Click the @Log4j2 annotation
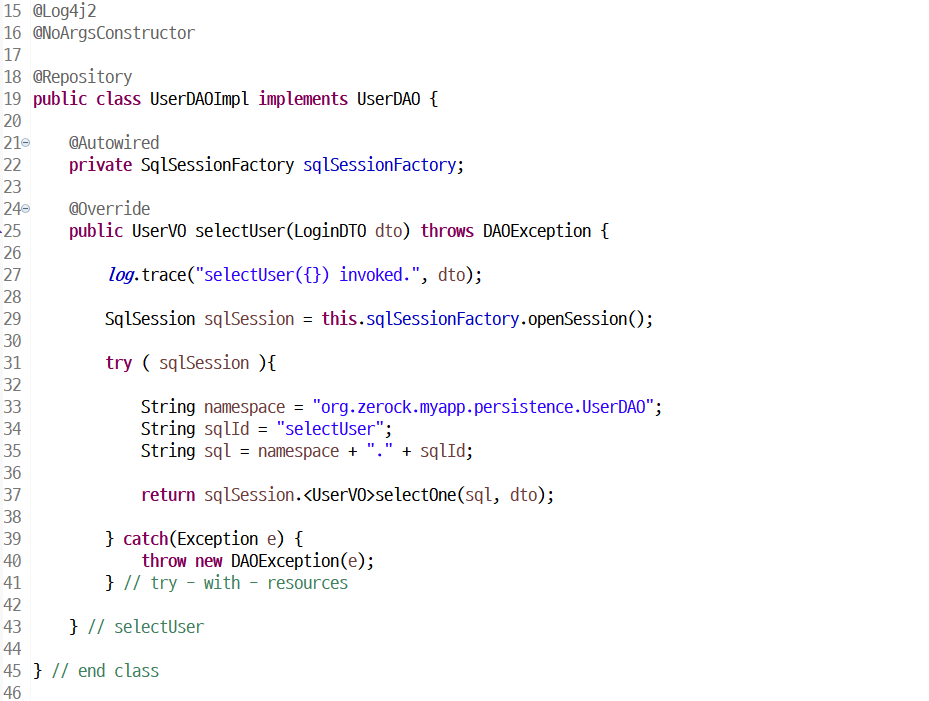 click(x=65, y=11)
